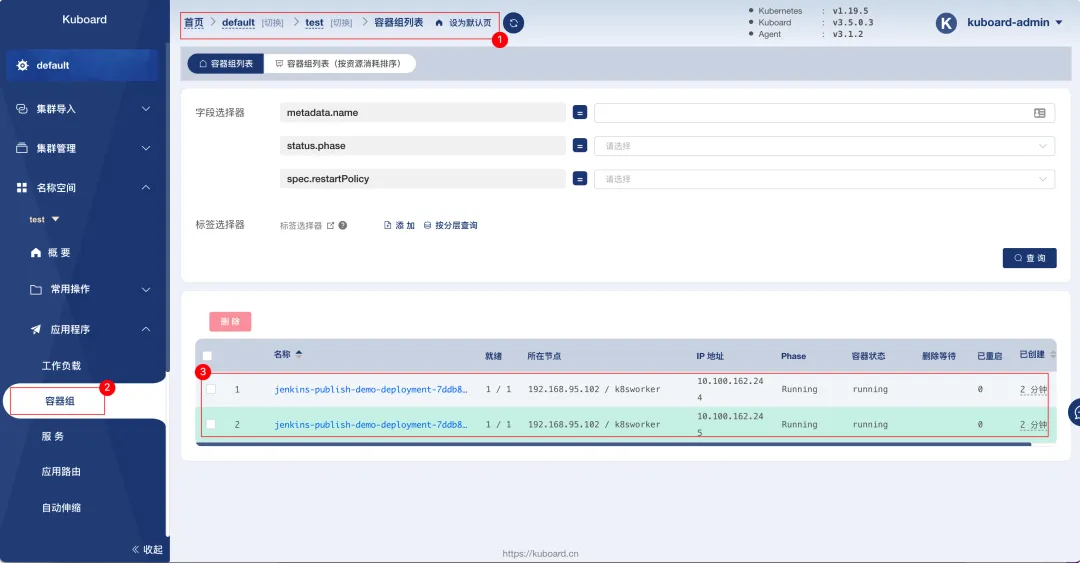This screenshot has width=1080, height=563.
Task: Click the 查询 search button
Action: point(1030,258)
